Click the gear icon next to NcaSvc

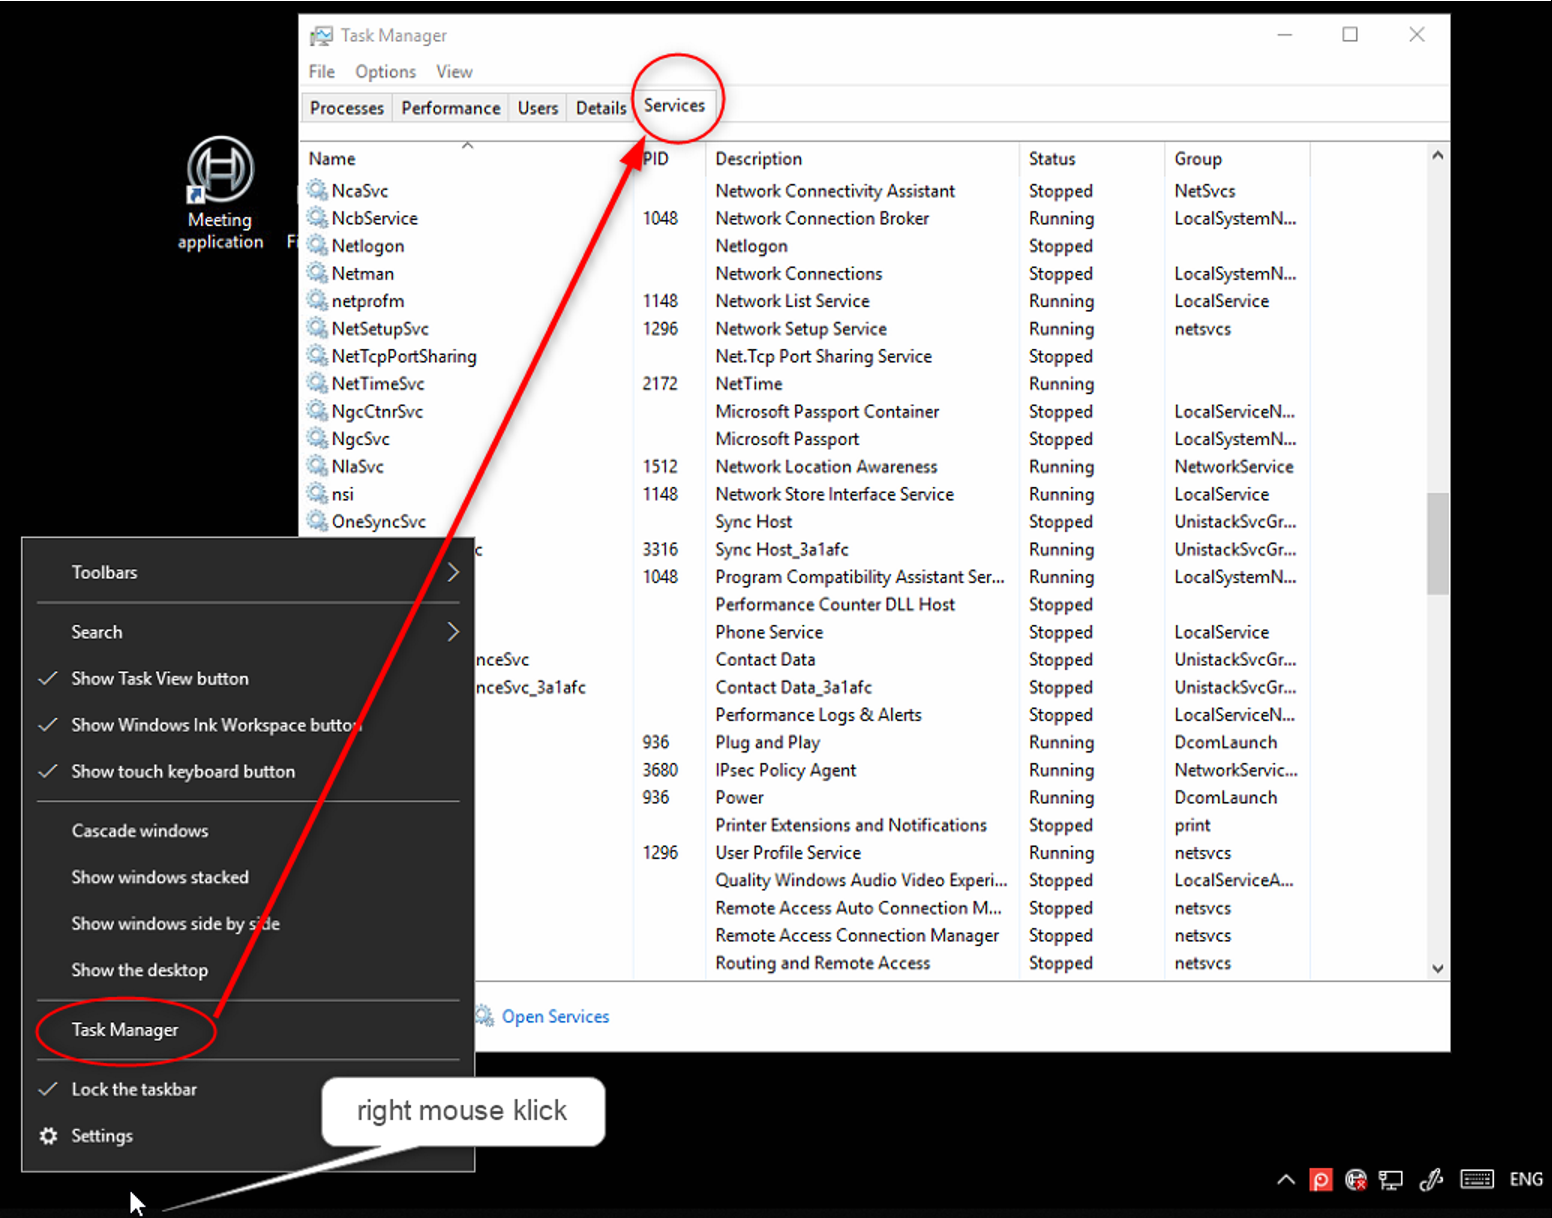[318, 190]
